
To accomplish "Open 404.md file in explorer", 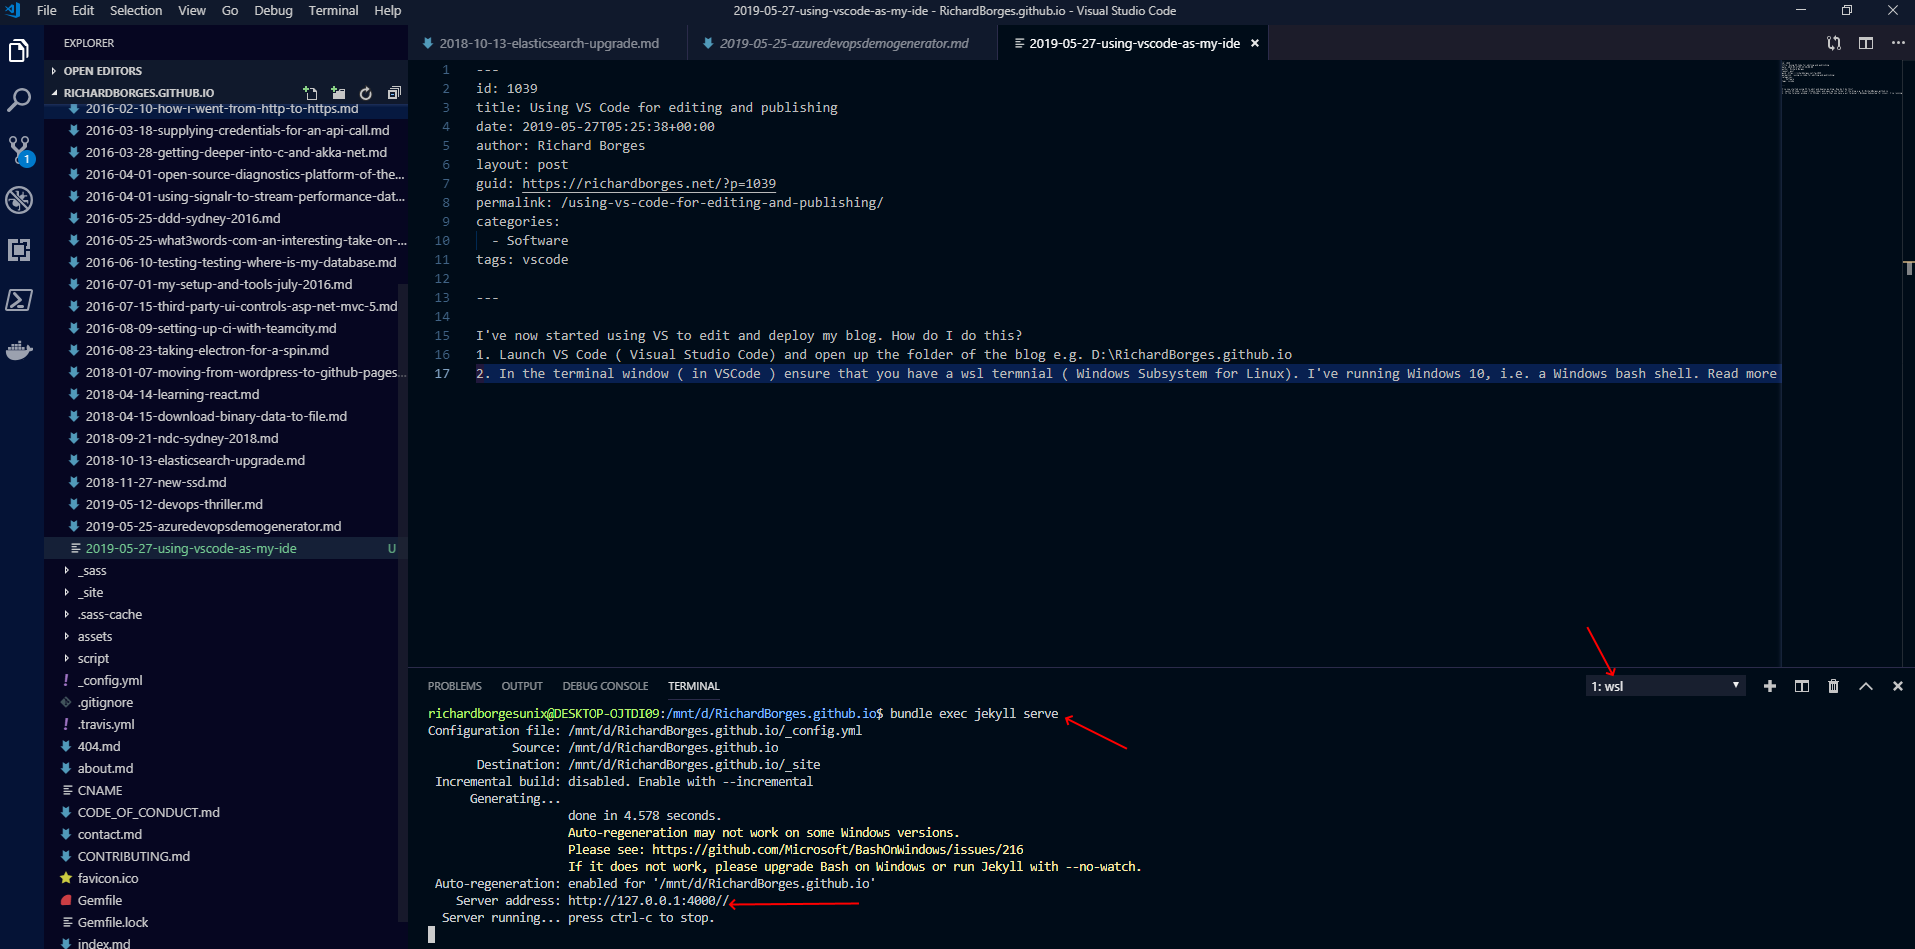I will (99, 746).
